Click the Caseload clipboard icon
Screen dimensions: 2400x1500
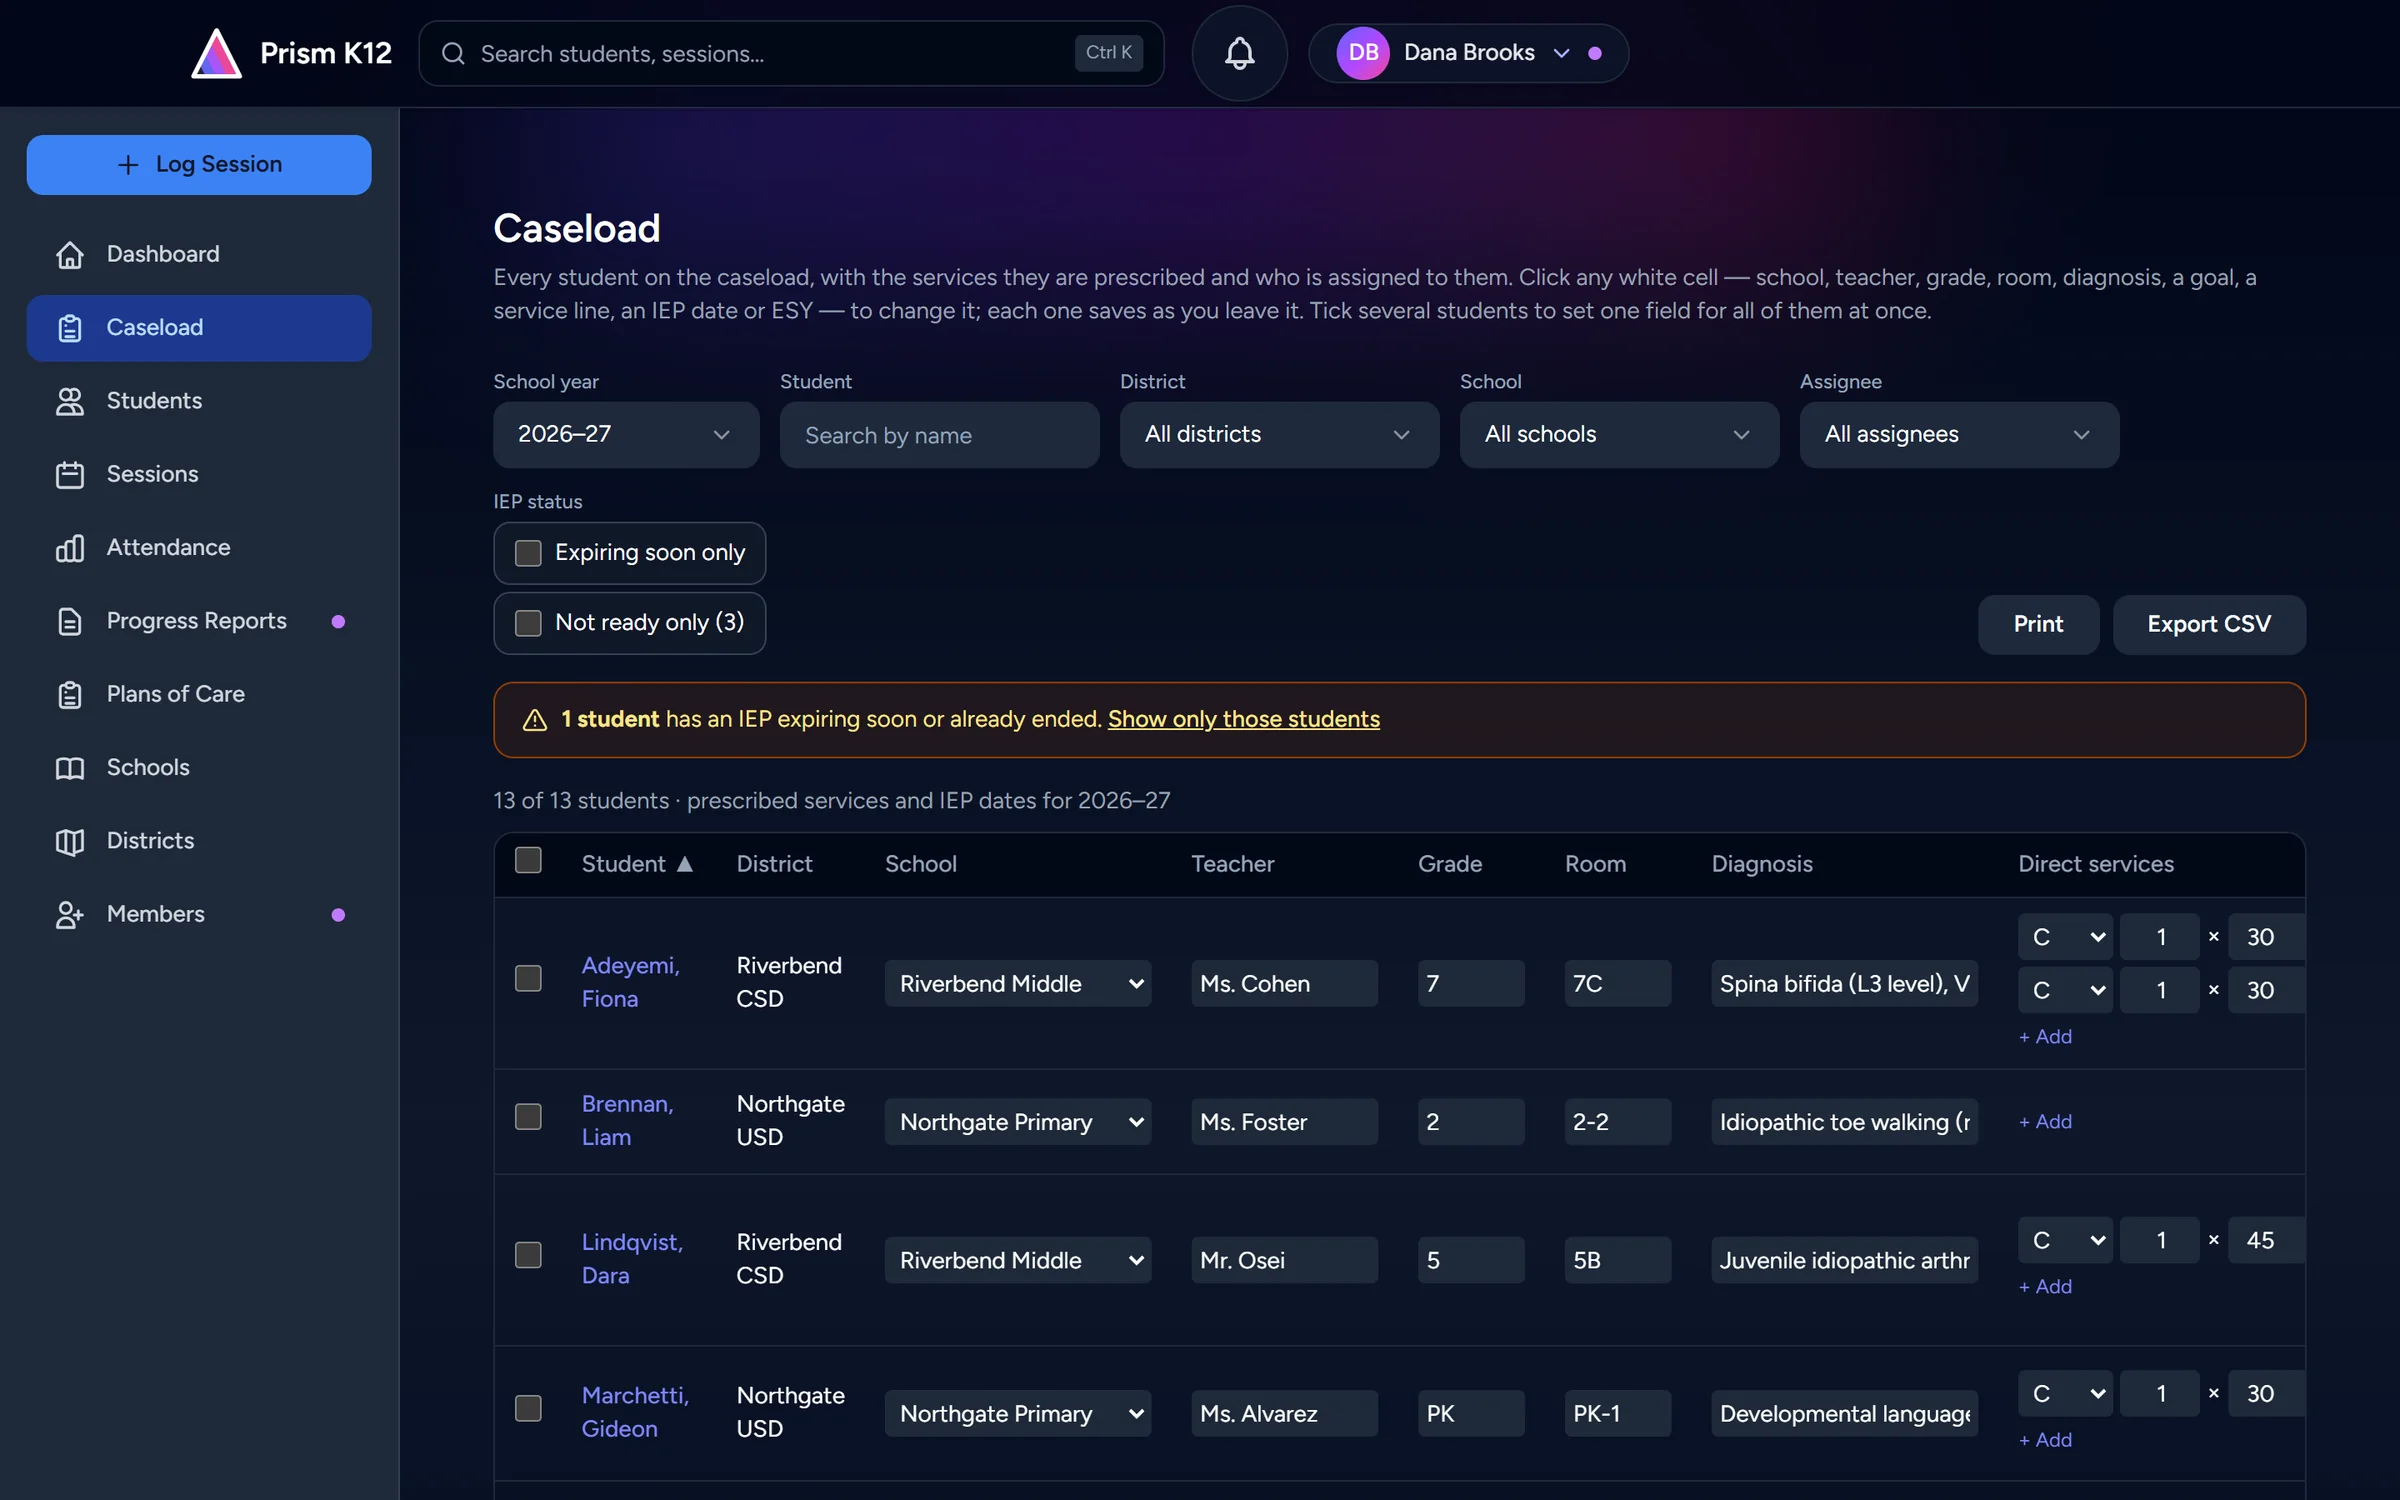point(70,328)
